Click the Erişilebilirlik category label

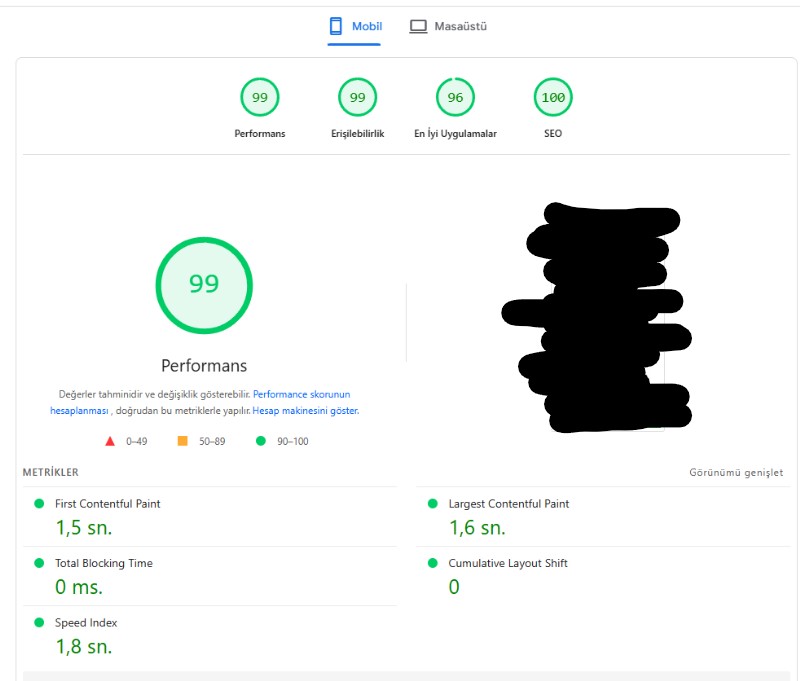[357, 134]
